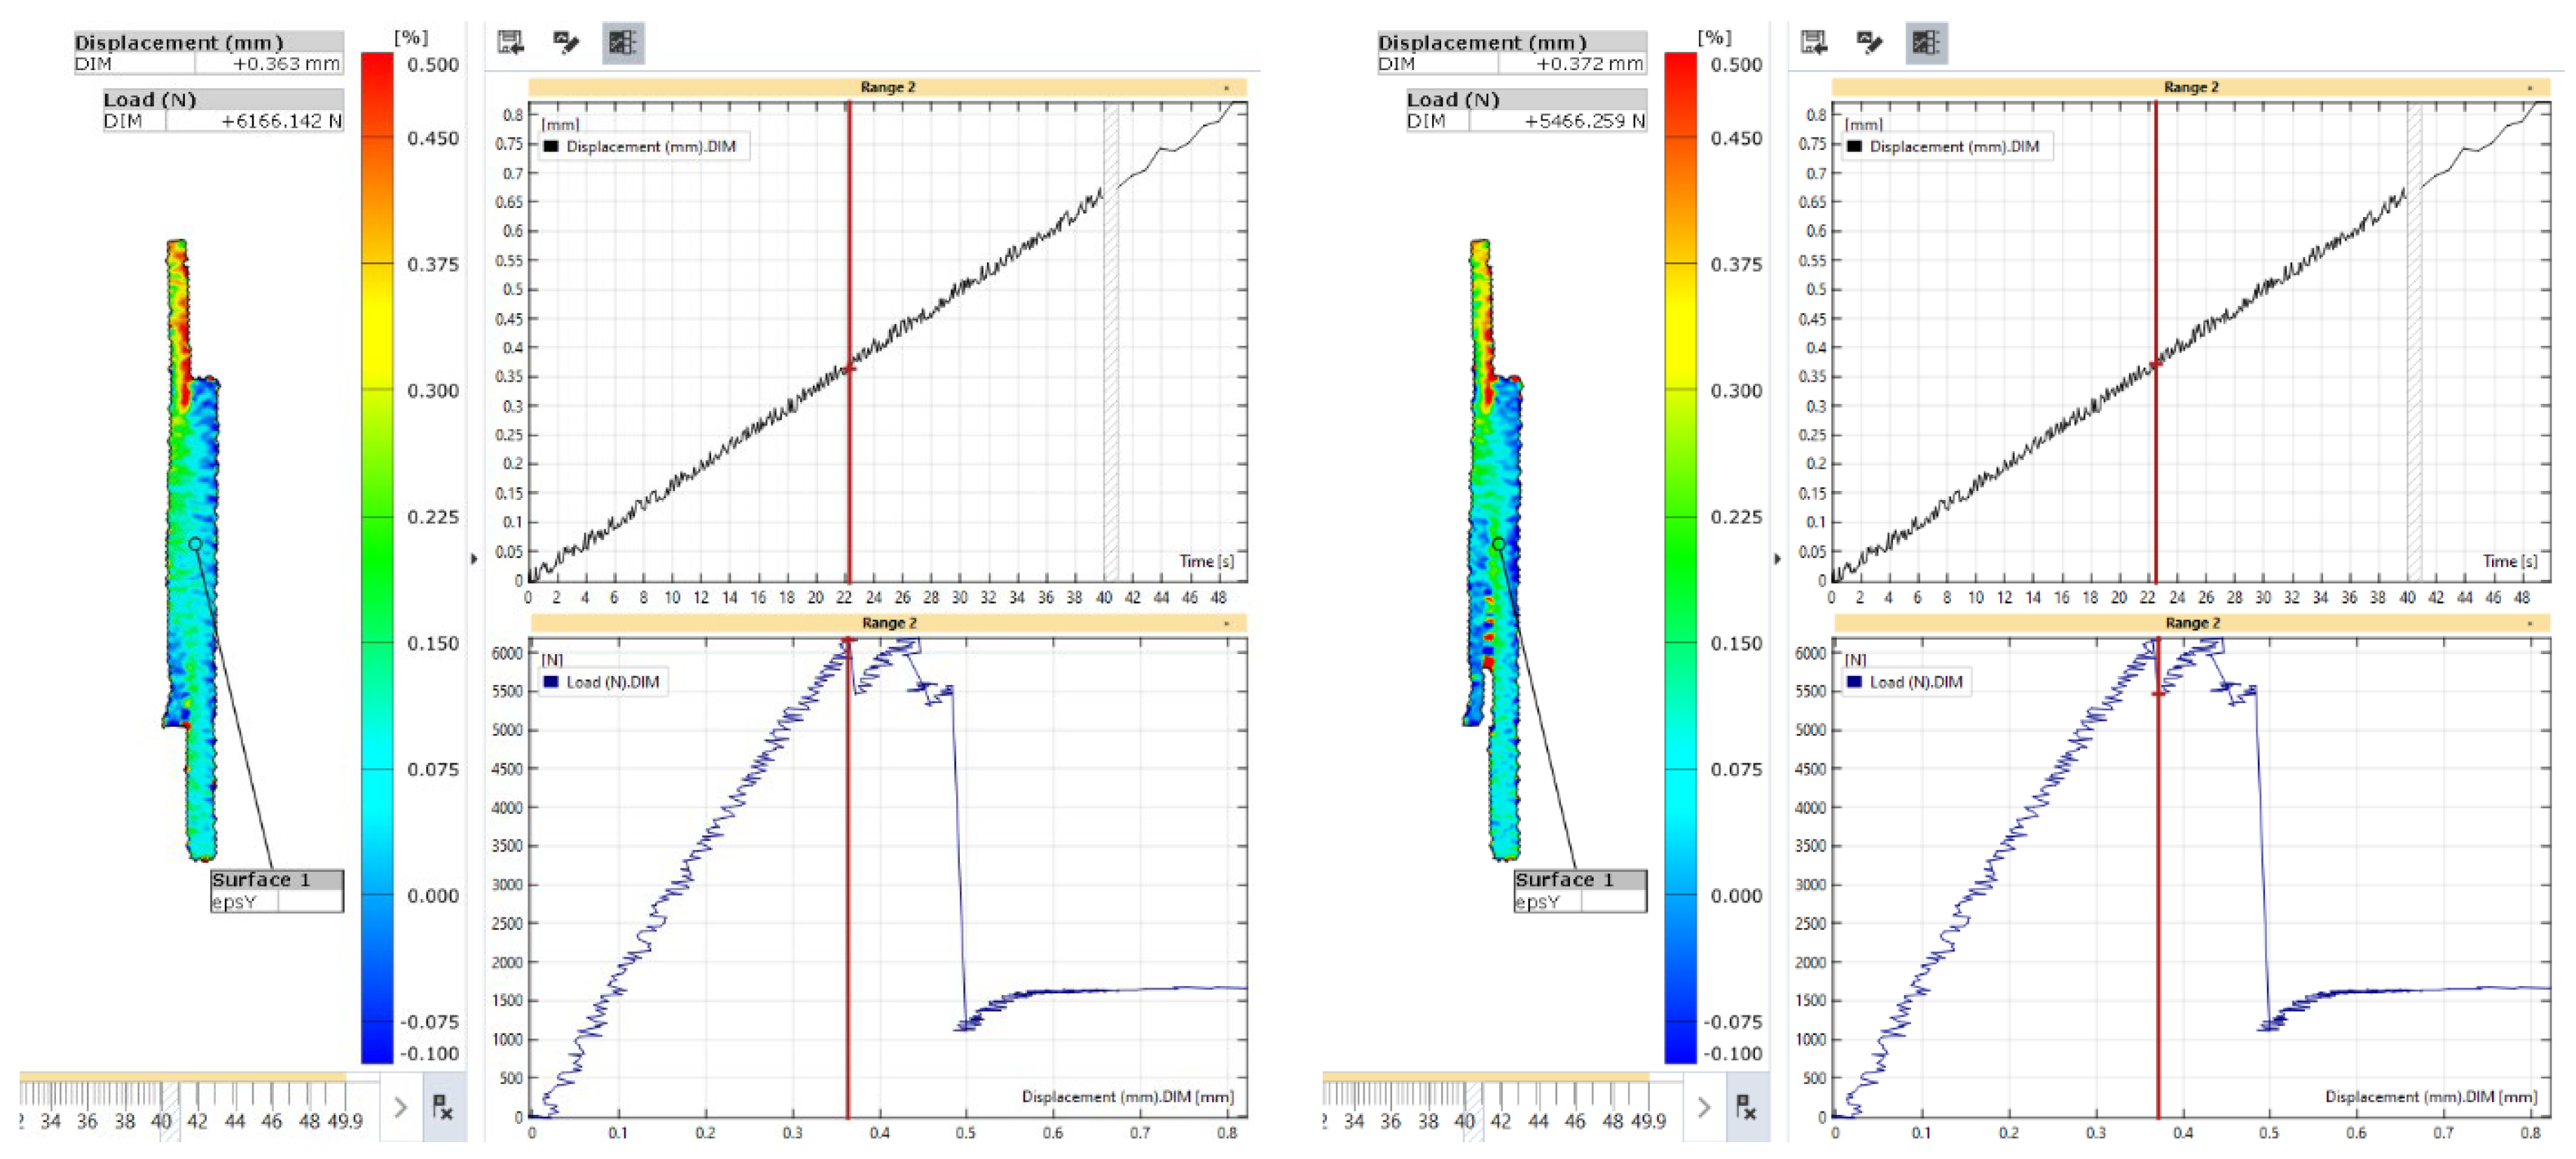Image resolution: width=2576 pixels, height=1159 pixels.
Task: Expand the right panel splitter triangle arrow
Action: coord(1777,558)
